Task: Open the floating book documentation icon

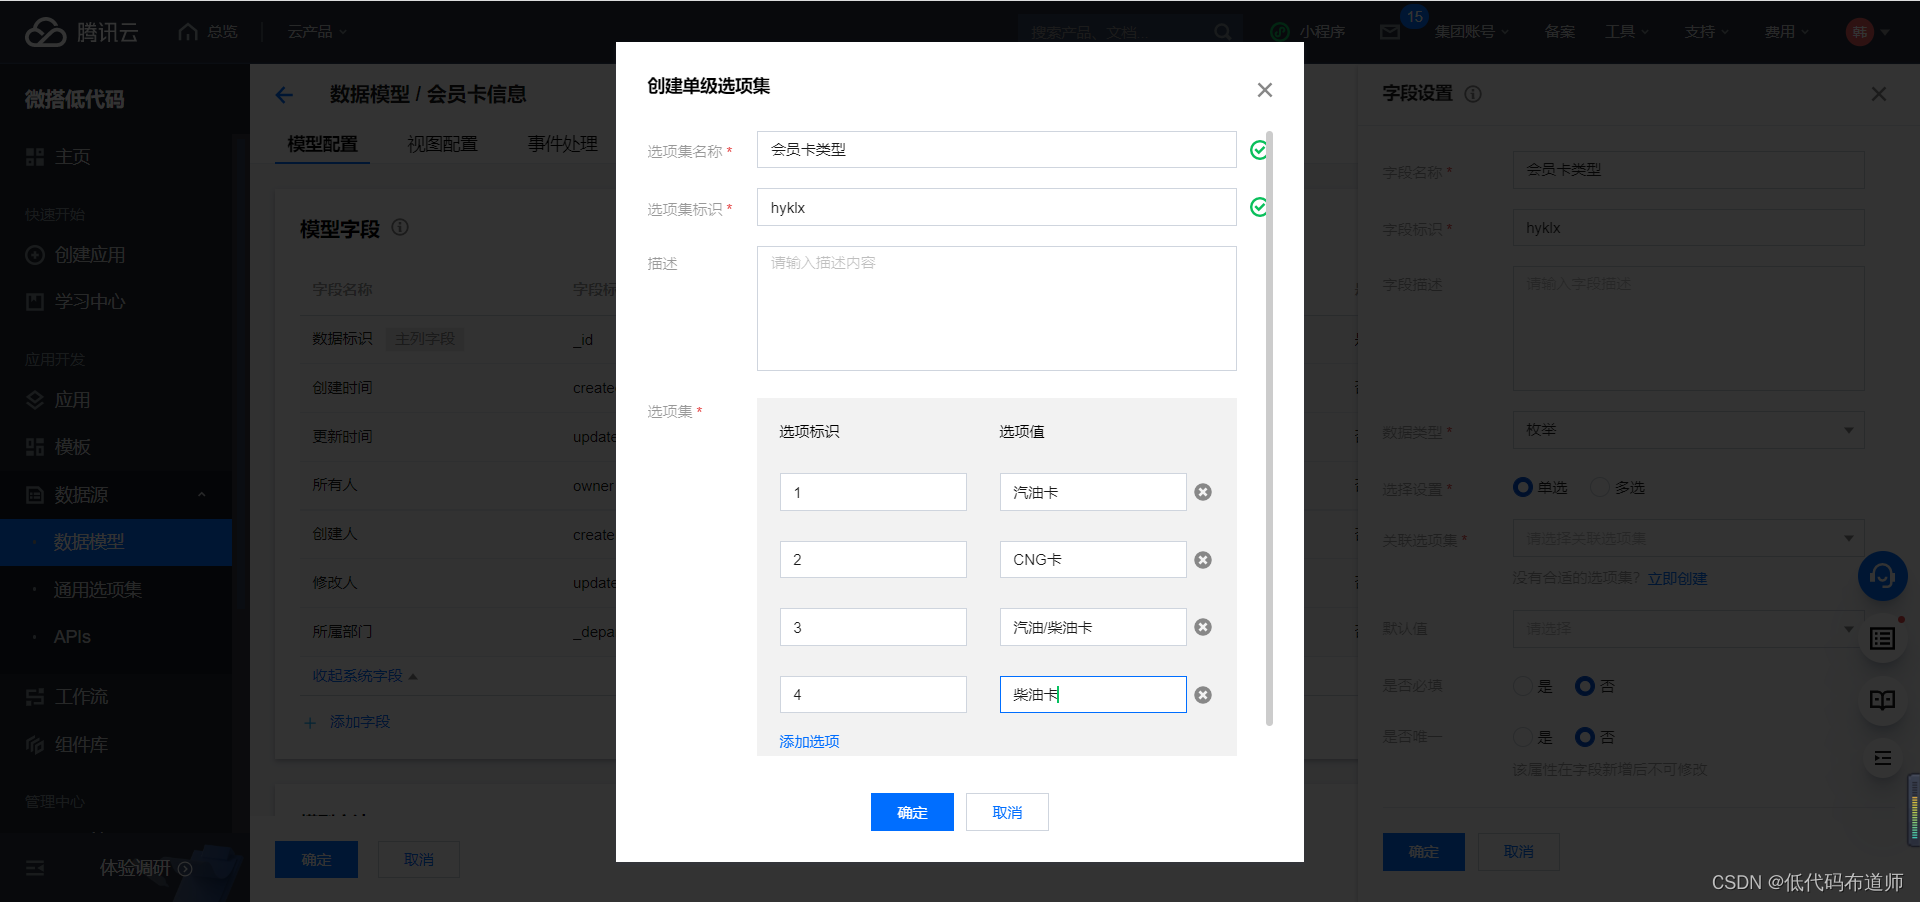Action: tap(1882, 700)
